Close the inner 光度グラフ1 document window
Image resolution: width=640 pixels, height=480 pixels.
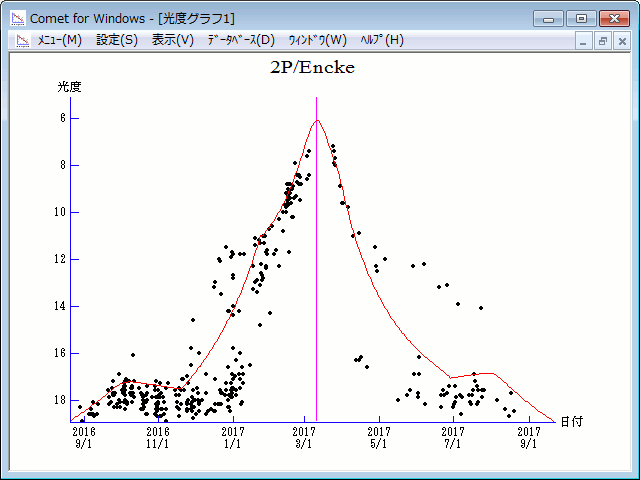pyautogui.click(x=622, y=41)
